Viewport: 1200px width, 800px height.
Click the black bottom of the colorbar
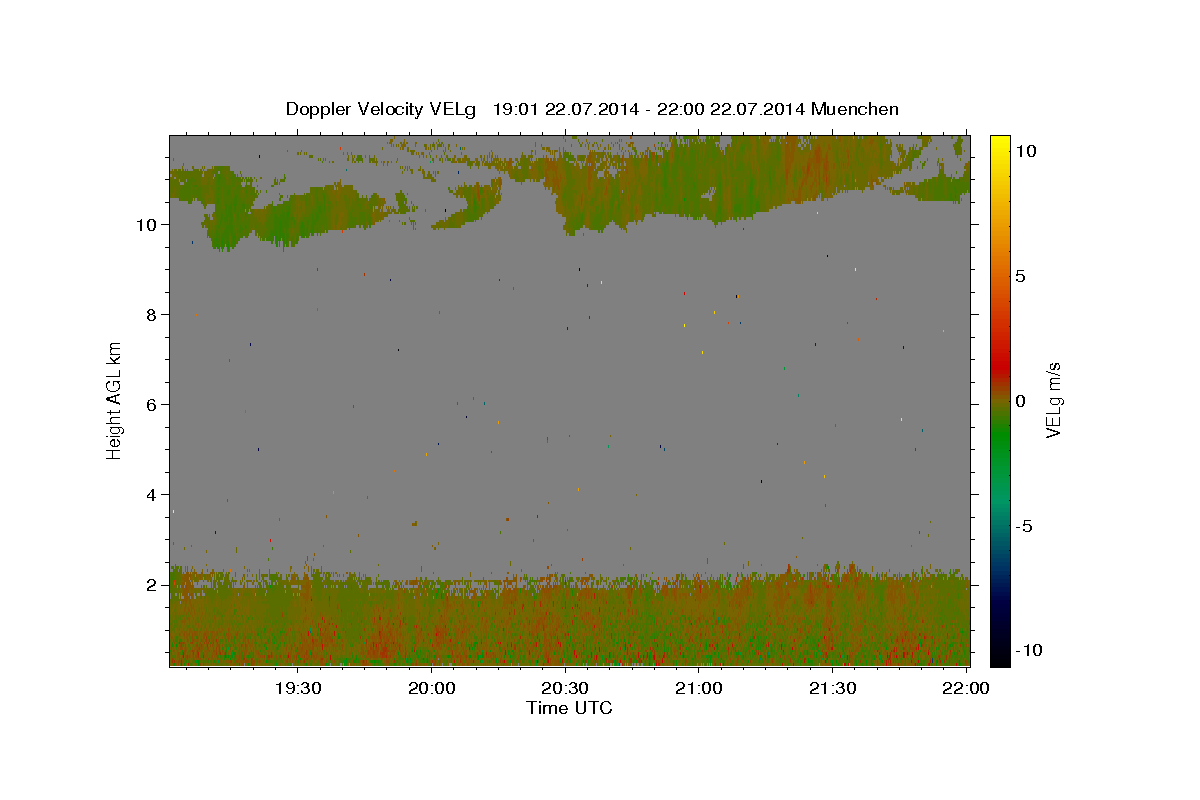[999, 655]
